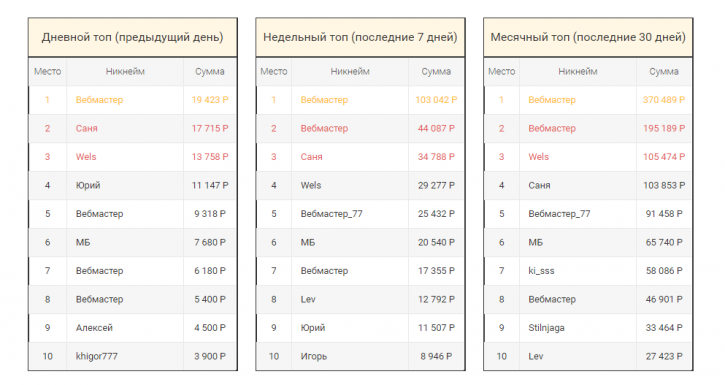Open Stilnjaga in the monthly top
This screenshot has width=725, height=385.
coord(546,328)
